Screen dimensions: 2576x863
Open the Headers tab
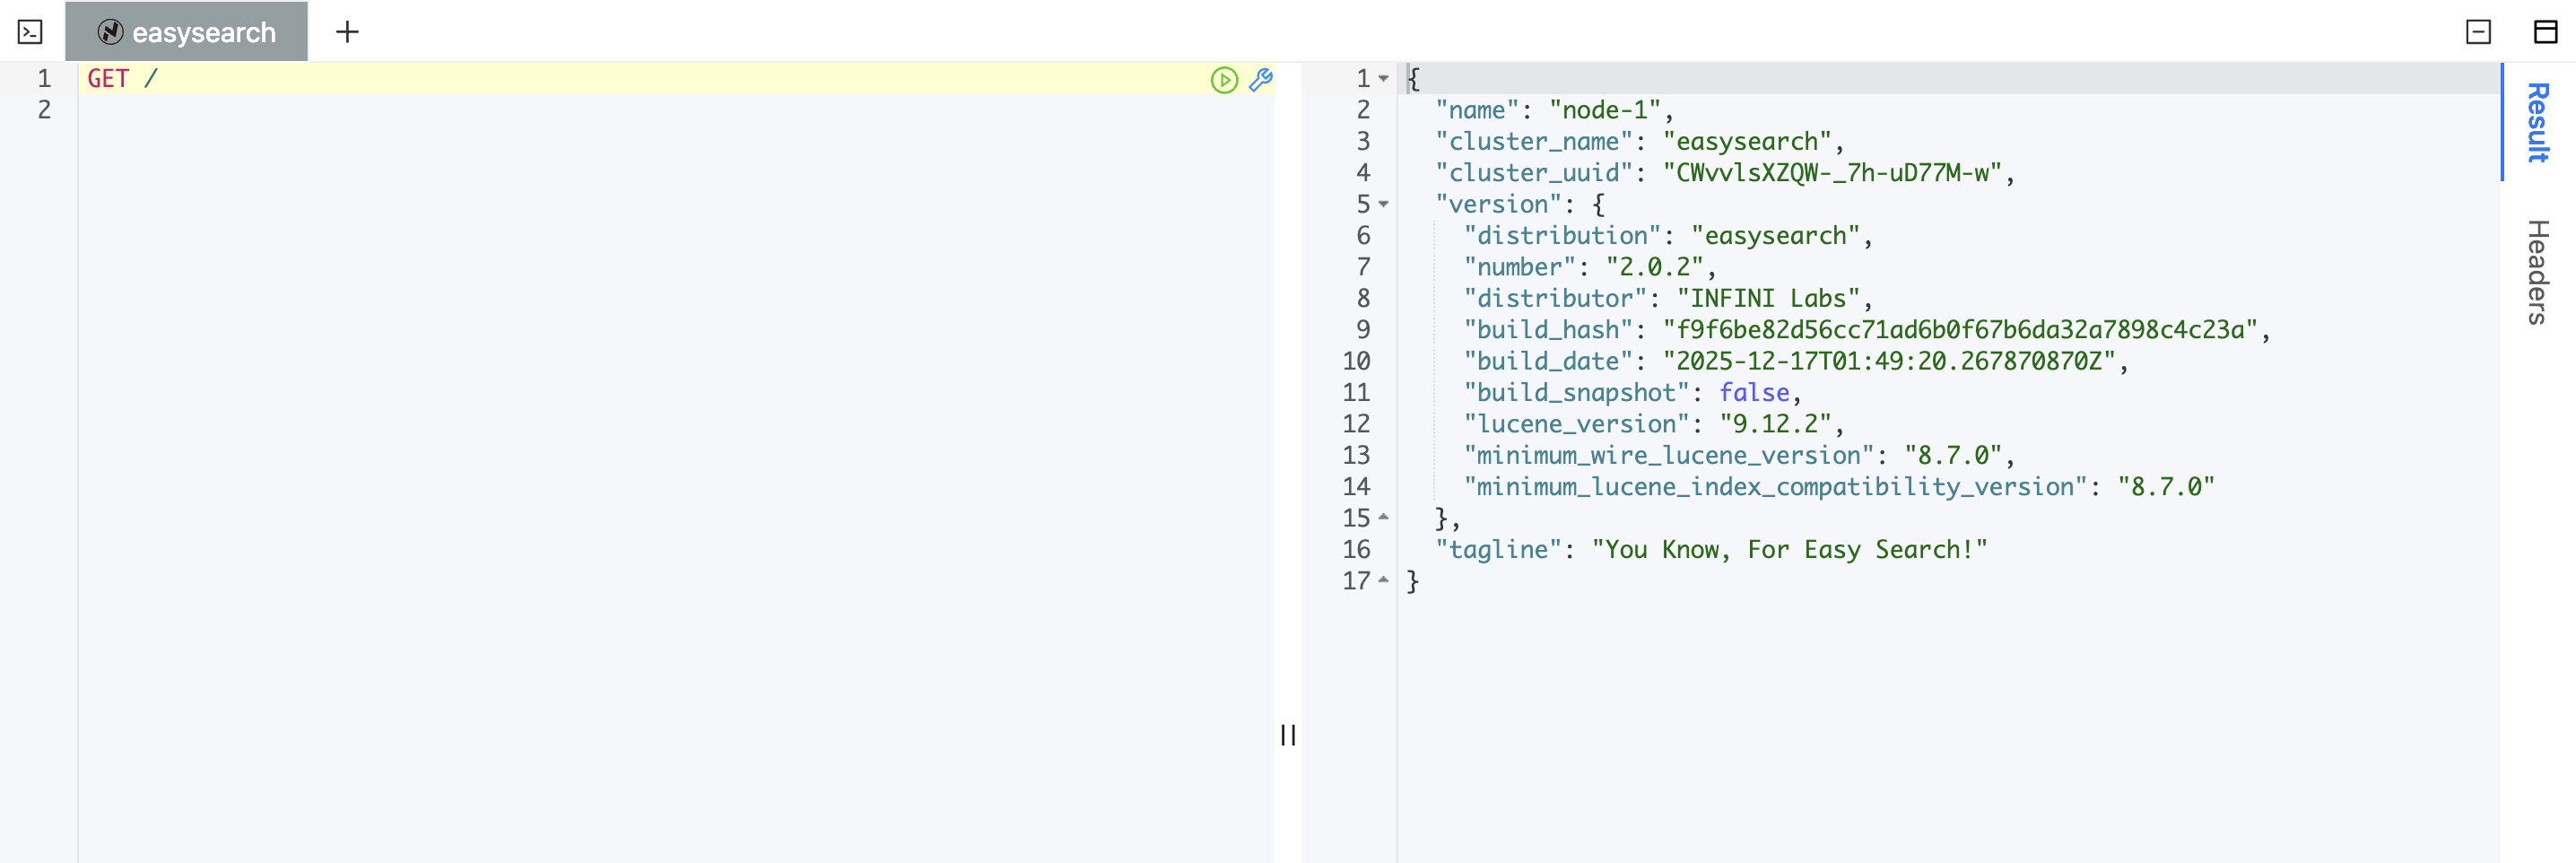pyautogui.click(x=2538, y=272)
